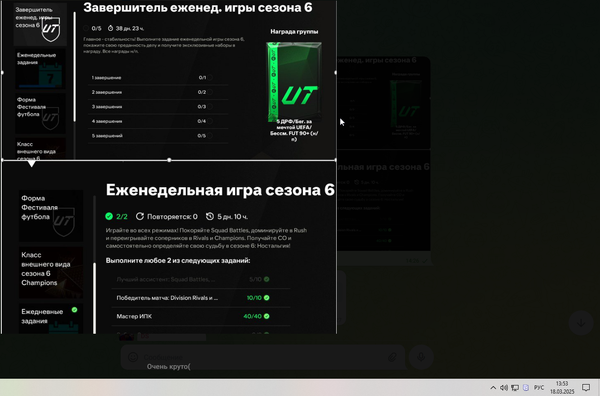Click the scroll-to-bottom arrow button

(581, 323)
